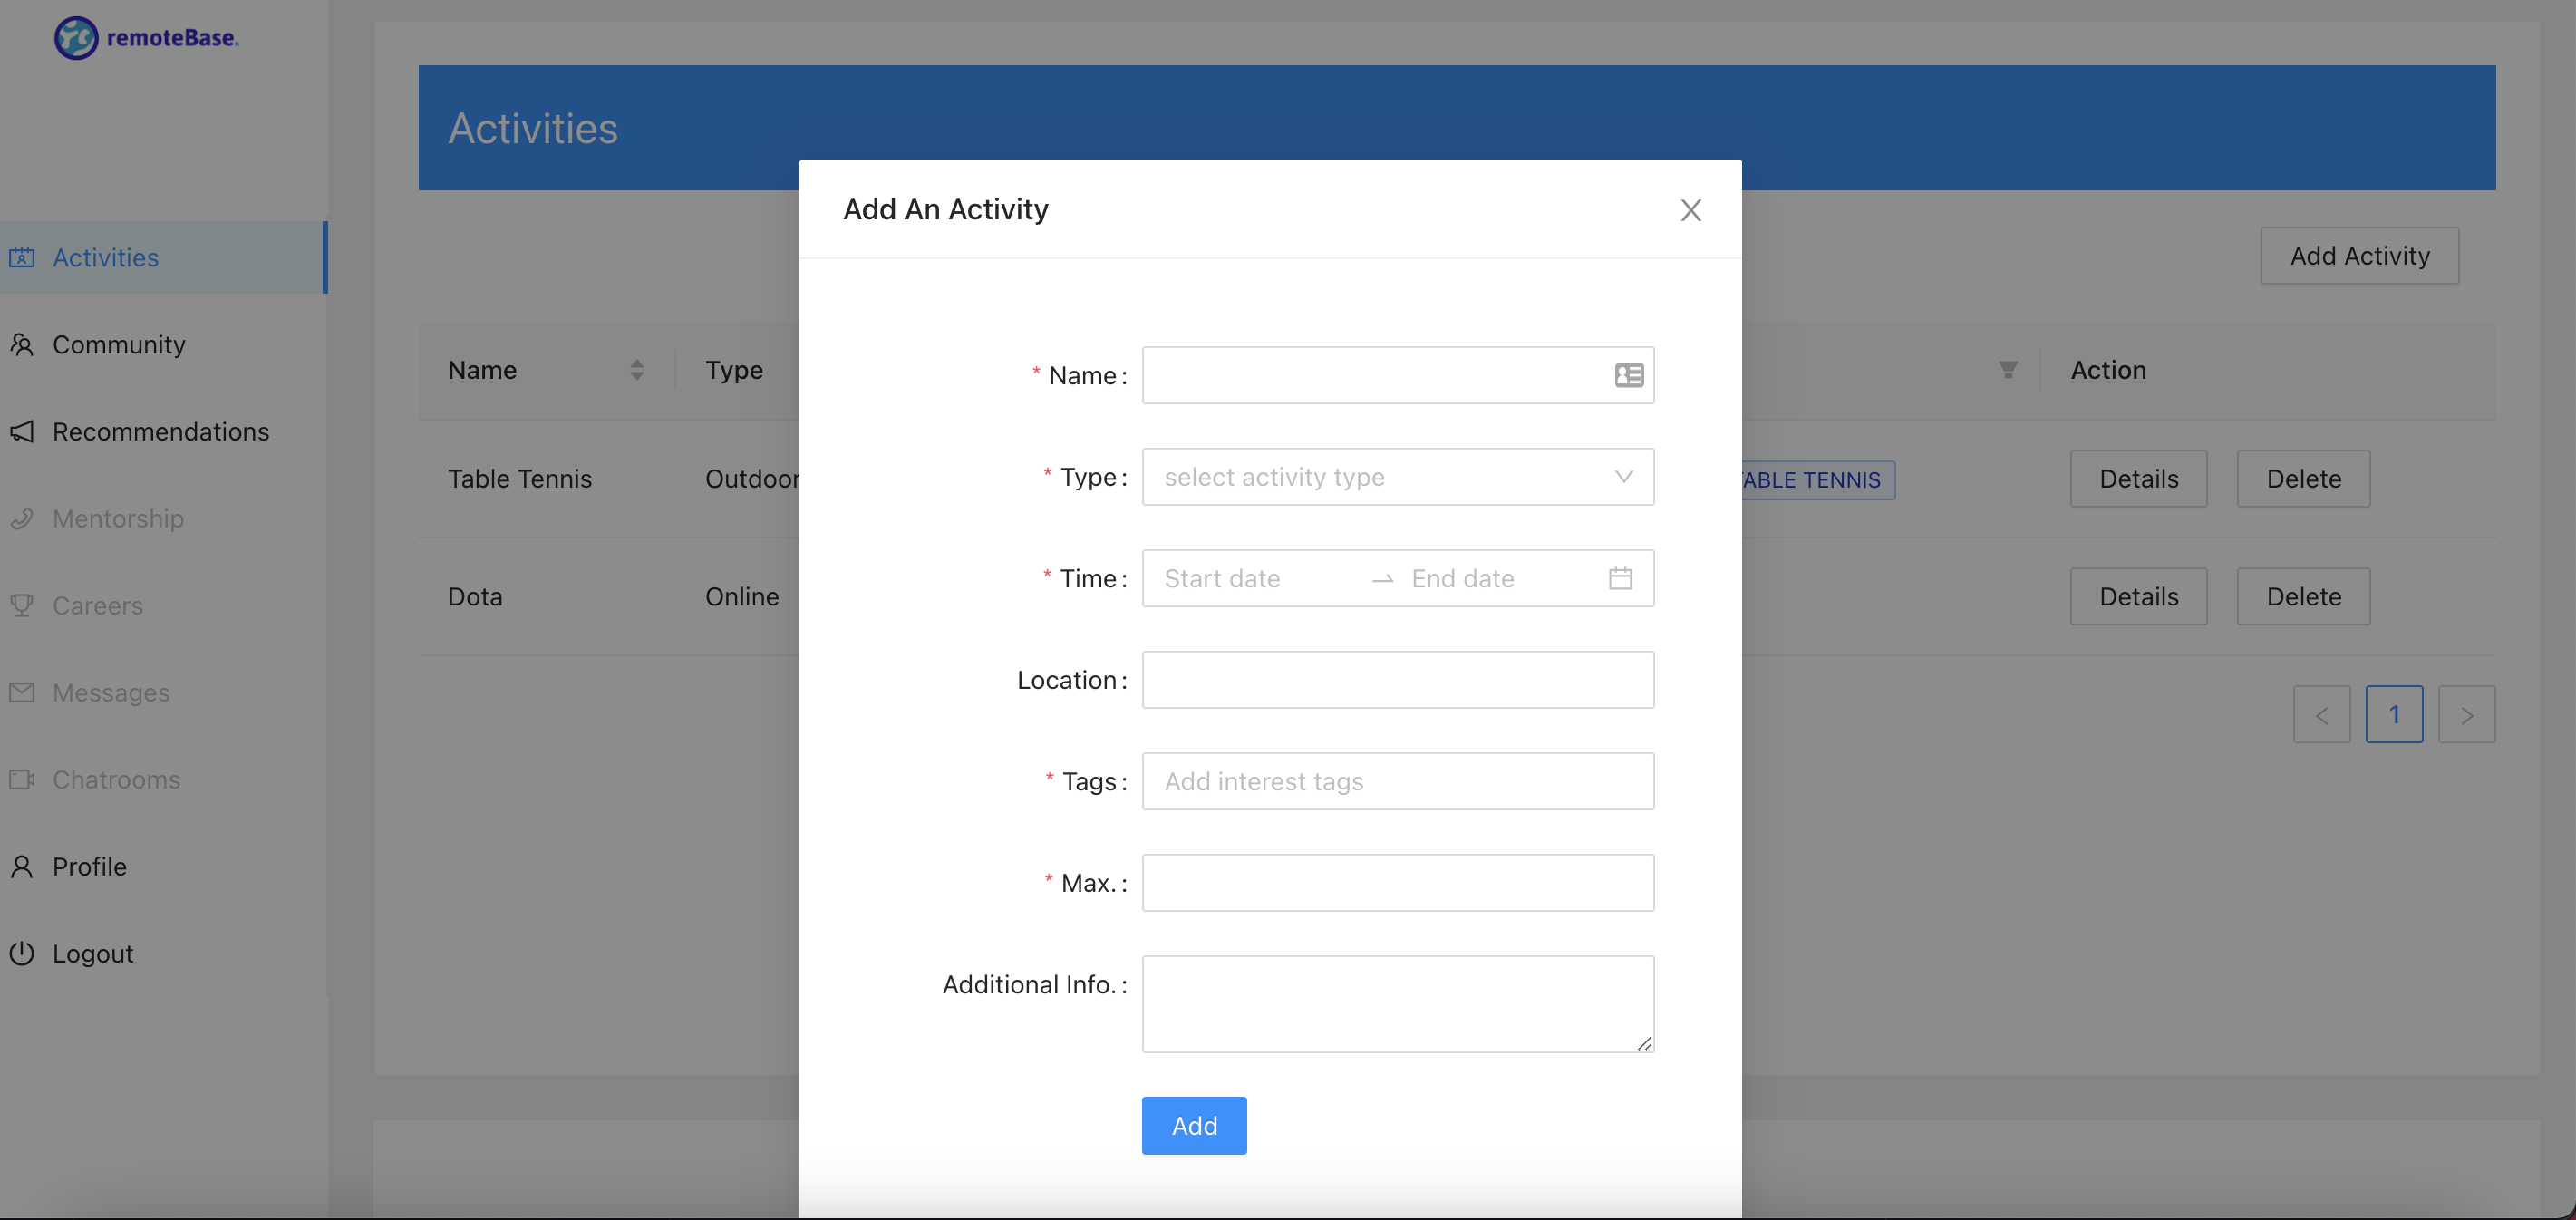Click the calendar icon in Time field
Screen dimensions: 2576x1220
[x=1620, y=578]
